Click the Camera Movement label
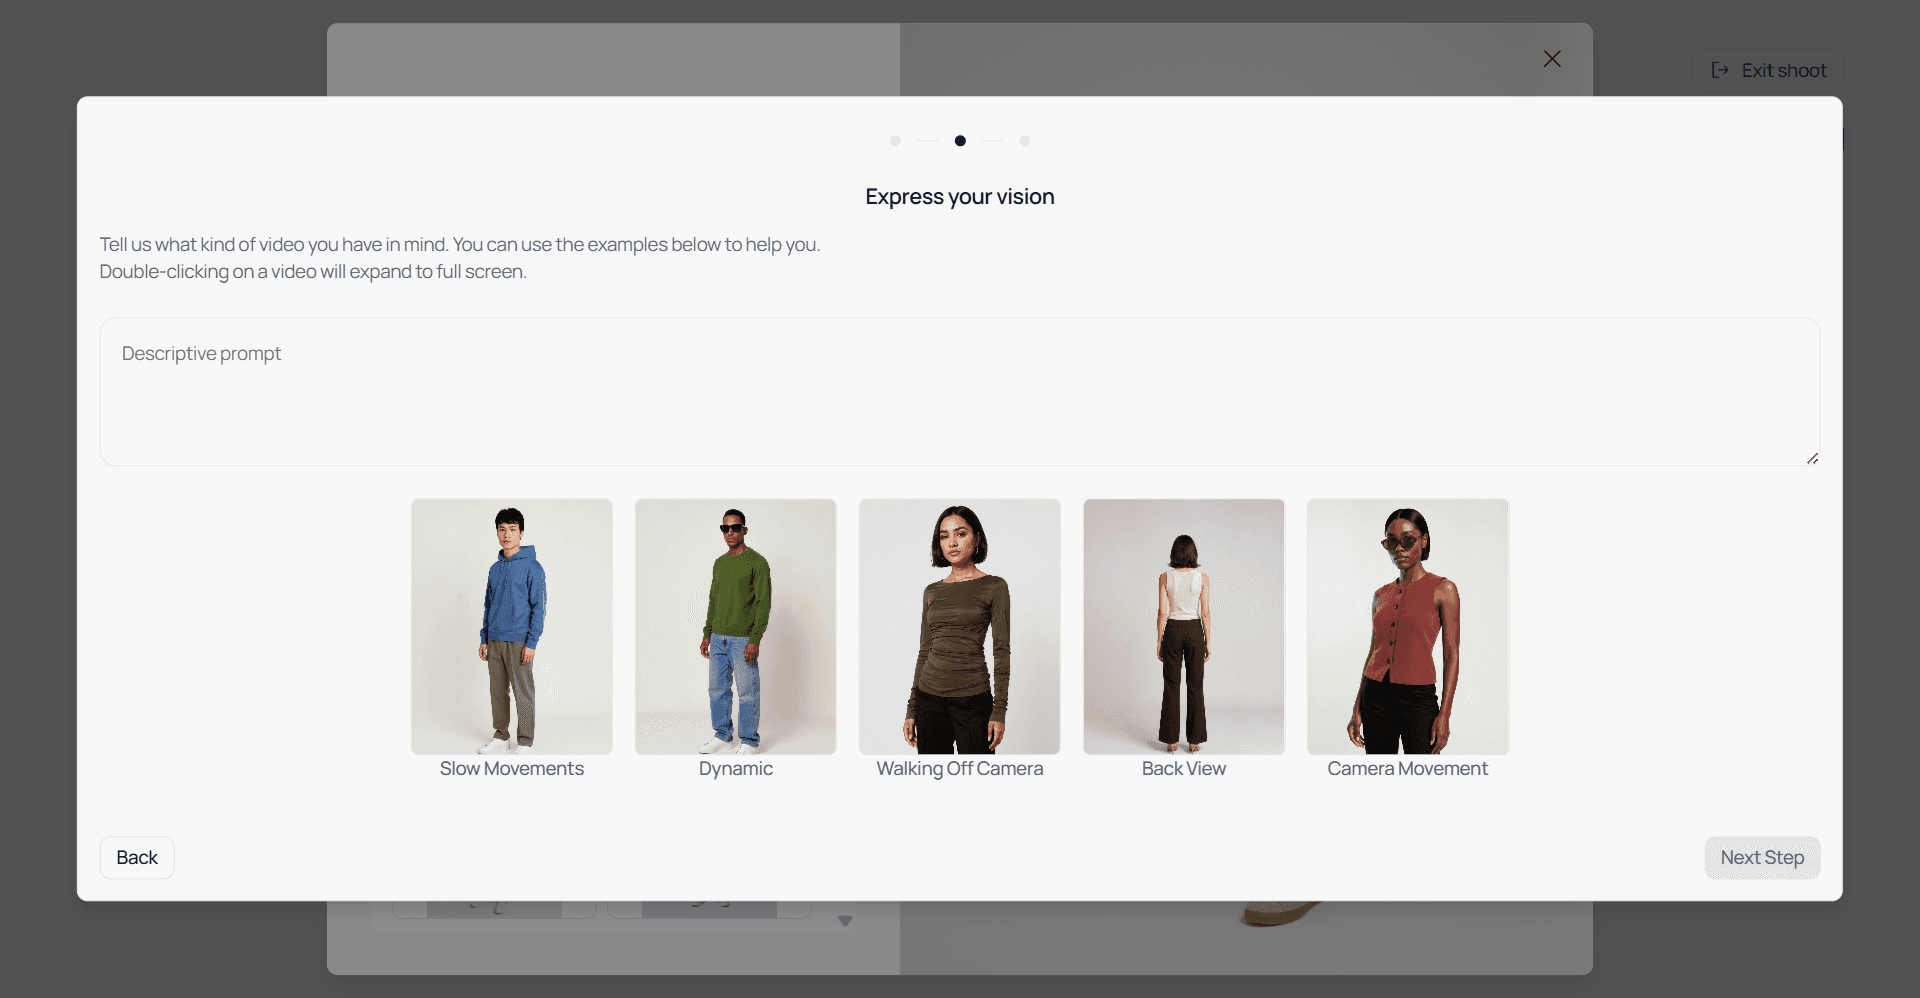 point(1406,768)
